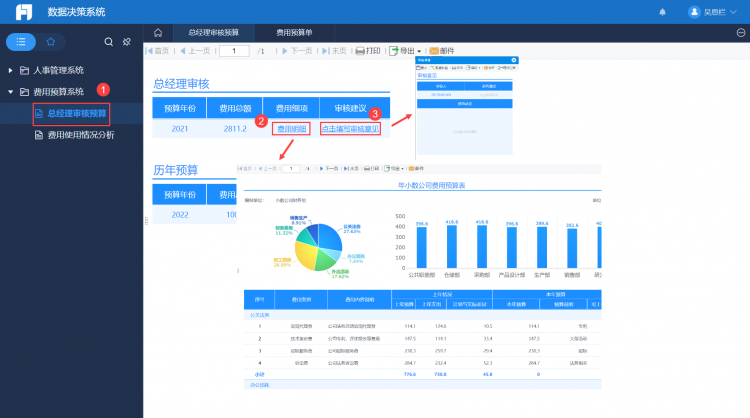750x418 pixels.
Task: Expand the 人事管理系统 folder arrow
Action: [x=10, y=70]
